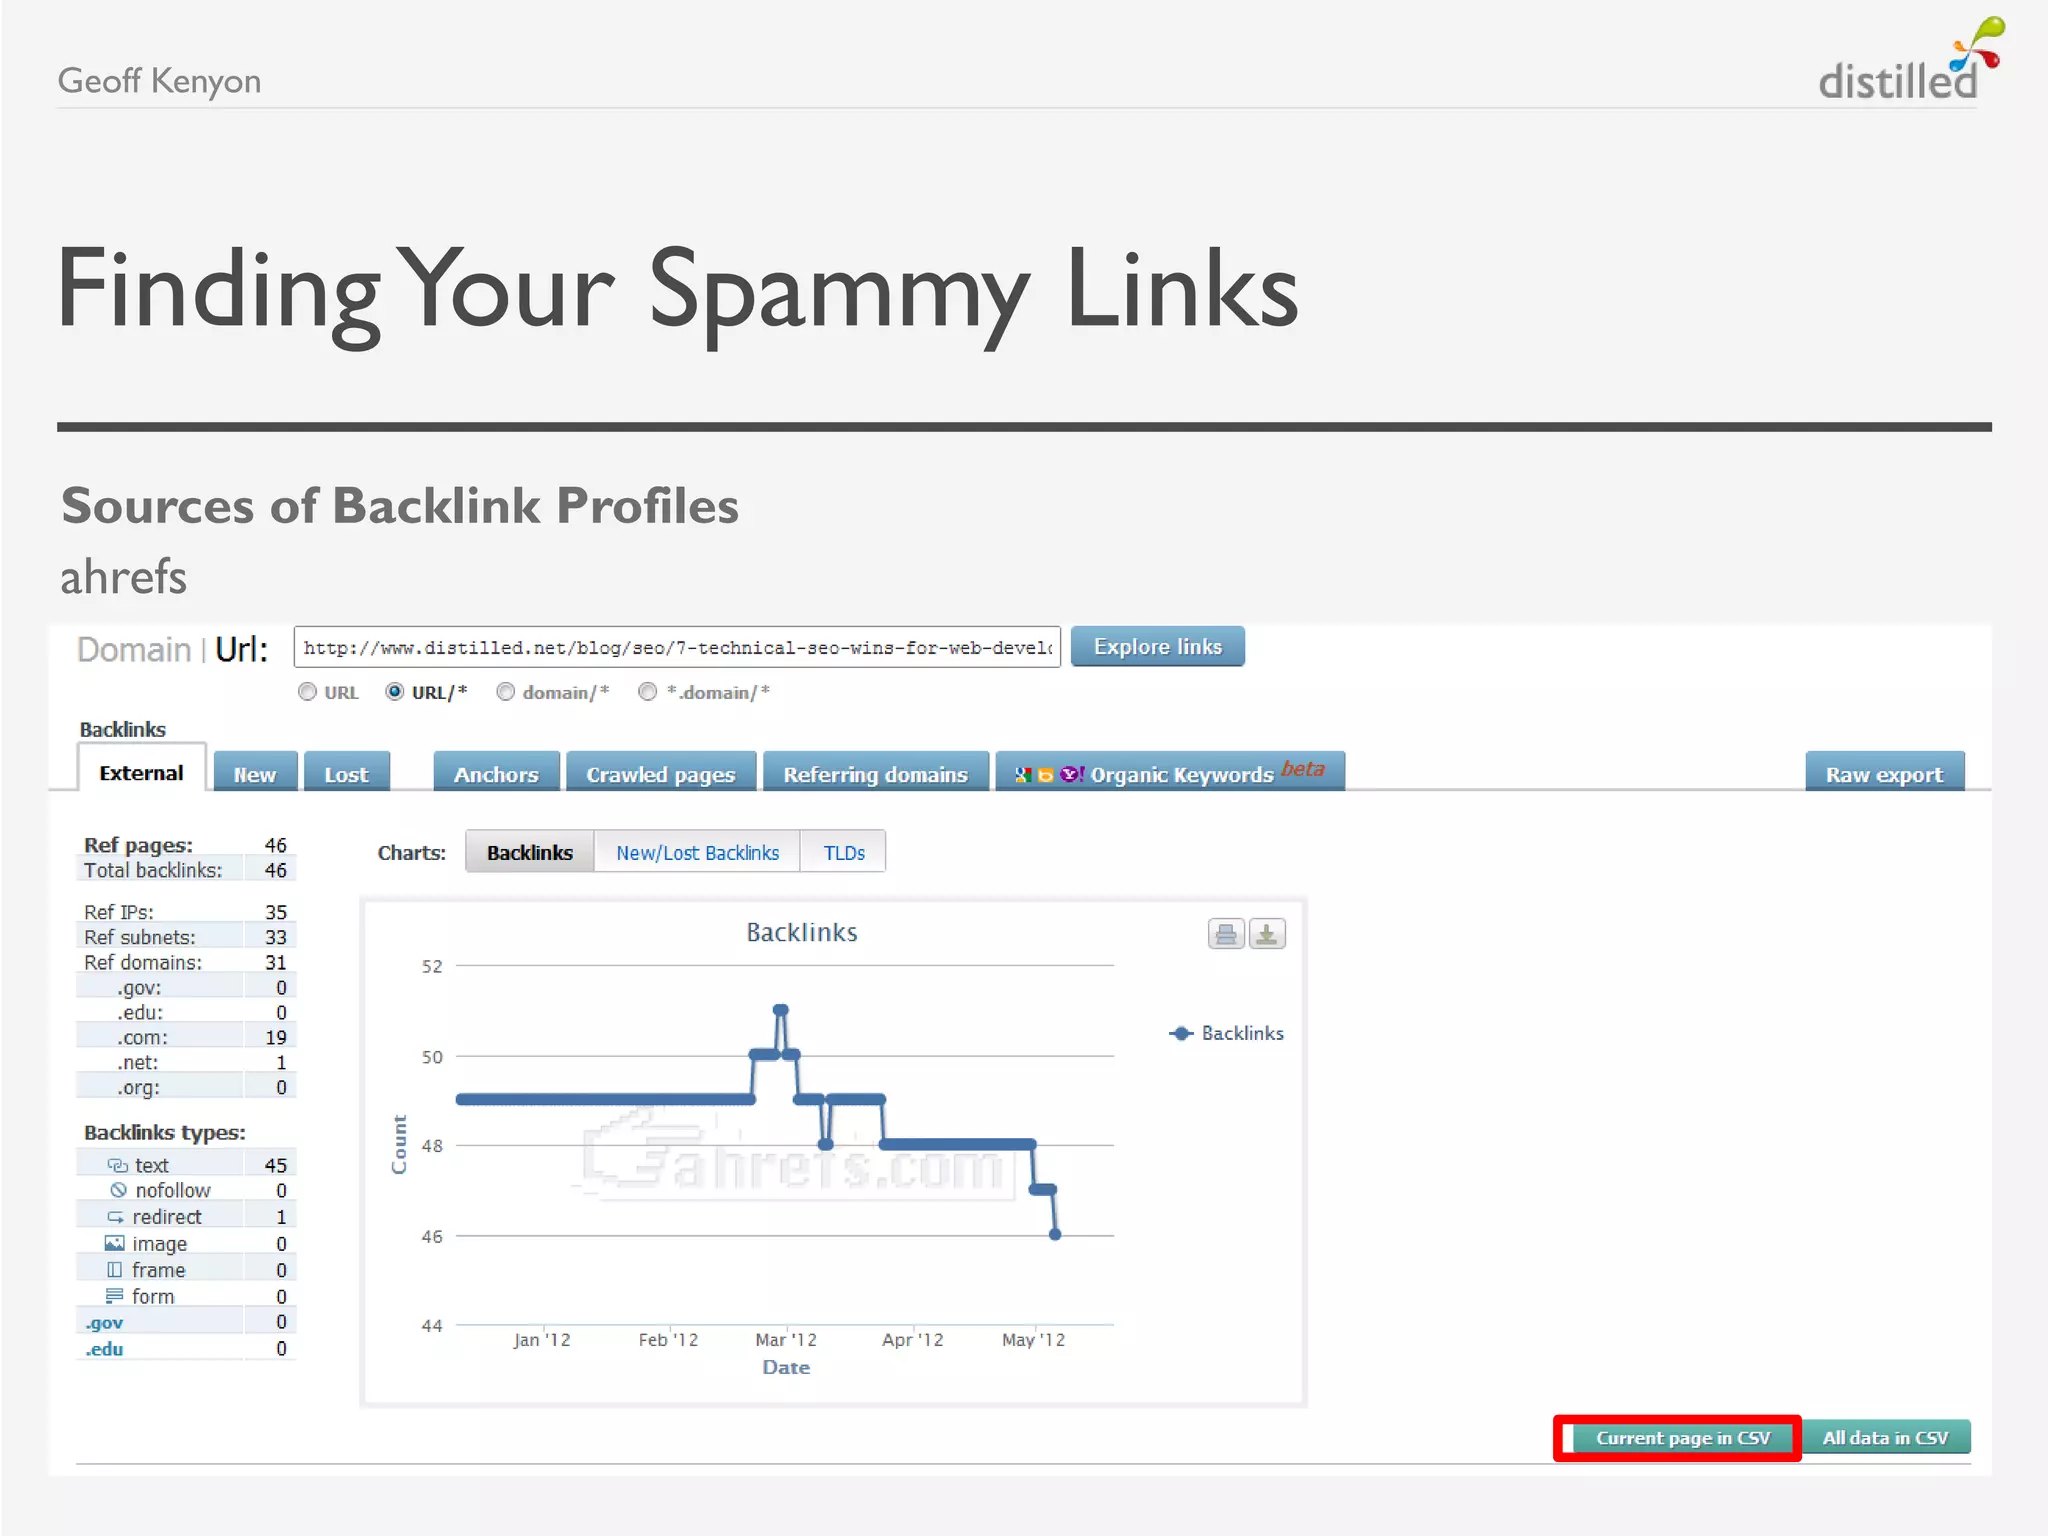The image size is (2048, 1536).
Task: Click the Backlinks legend marker
Action: [x=1181, y=1033]
